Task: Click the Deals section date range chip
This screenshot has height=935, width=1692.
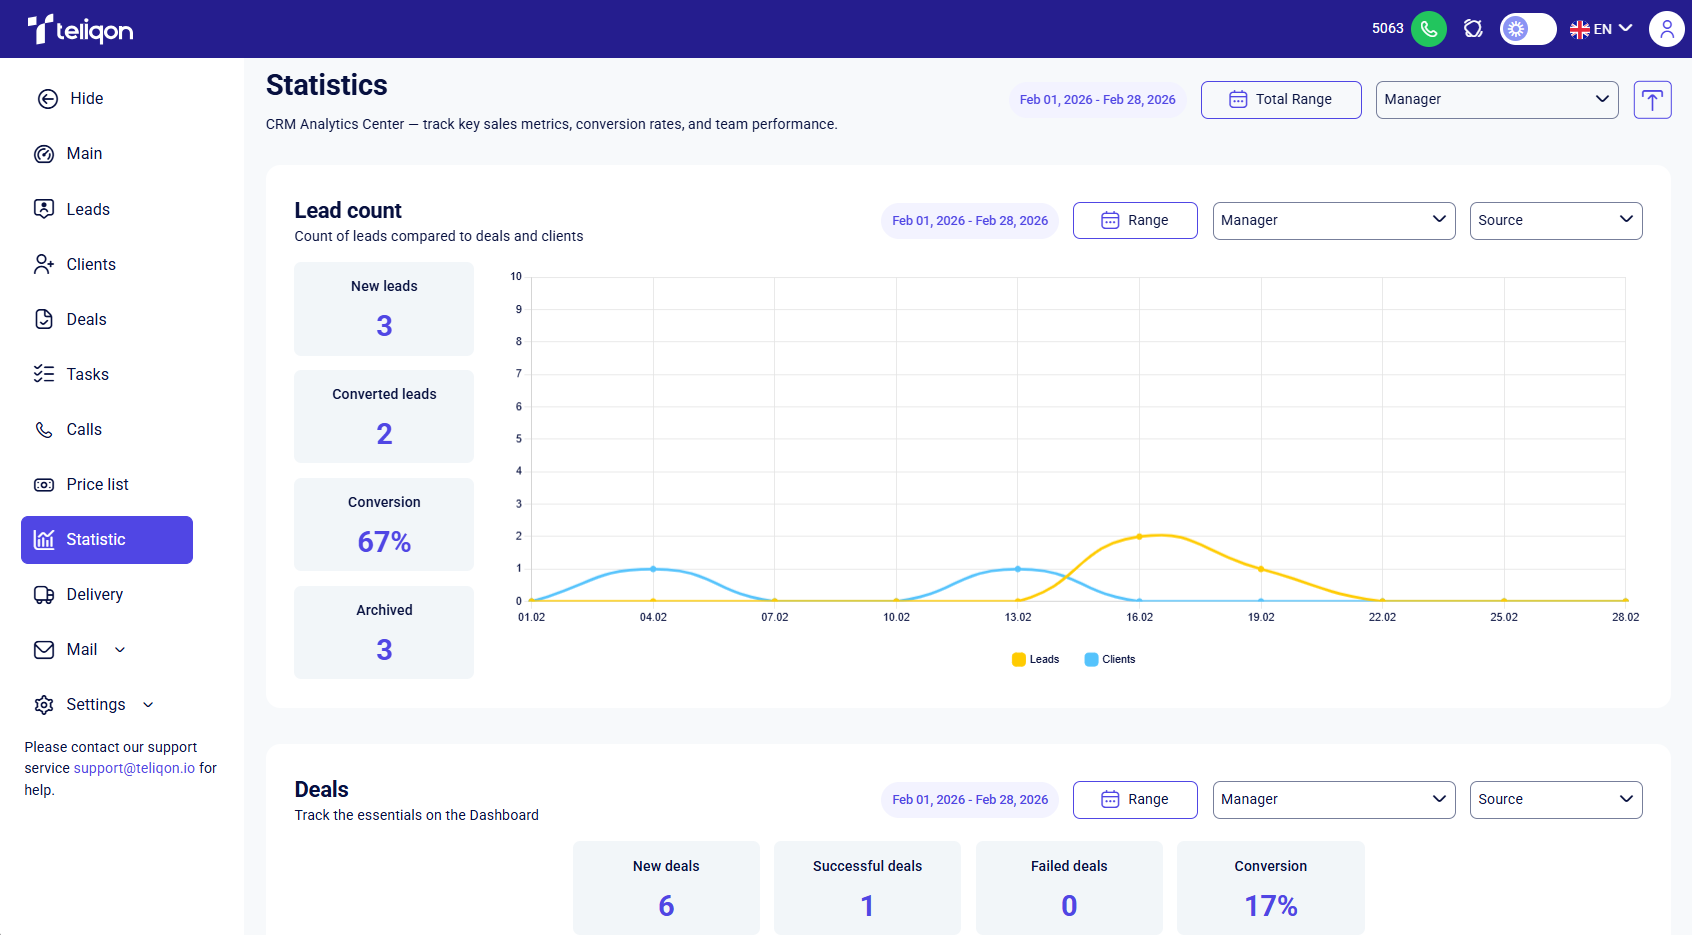Action: coord(969,800)
